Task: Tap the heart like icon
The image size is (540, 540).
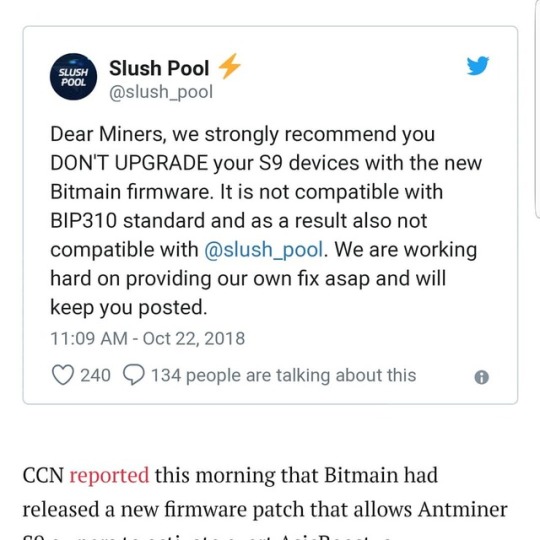Action: pyautogui.click(x=63, y=375)
